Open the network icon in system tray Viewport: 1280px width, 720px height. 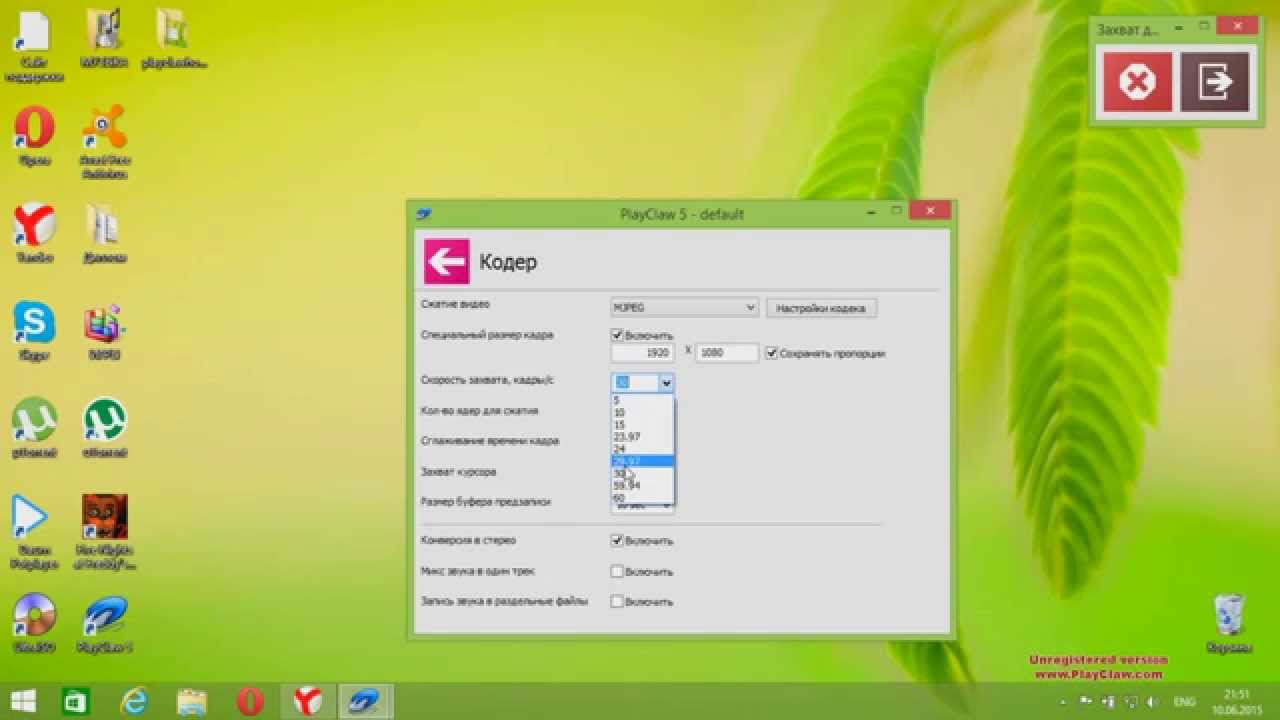(1132, 702)
